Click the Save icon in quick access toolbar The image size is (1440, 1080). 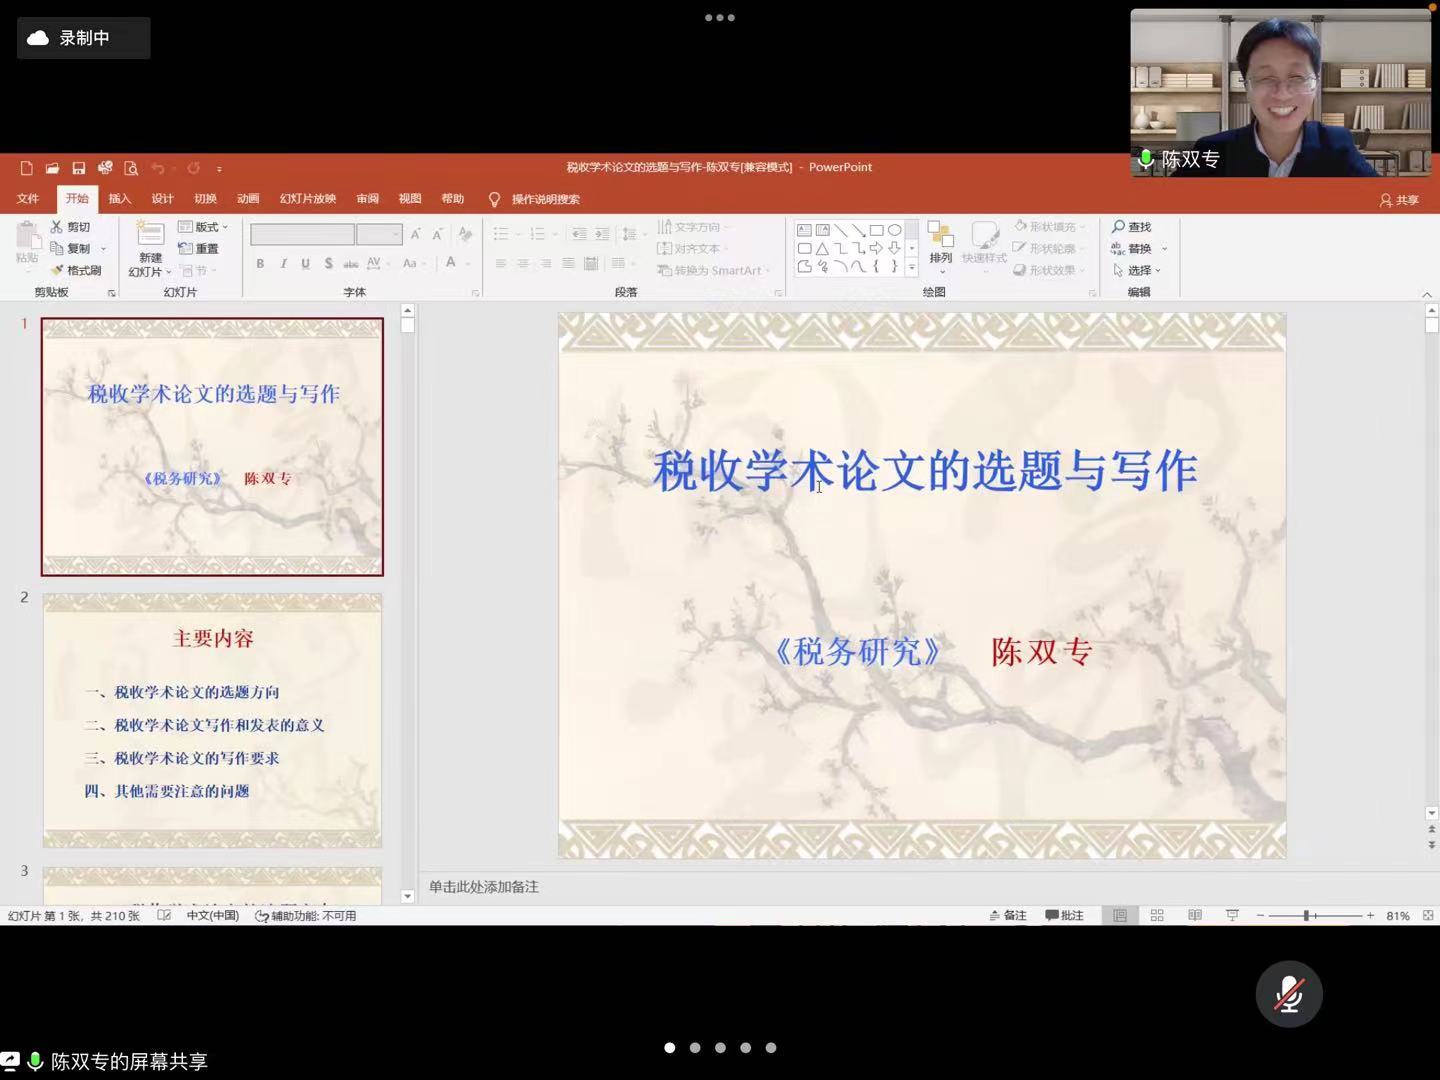pos(78,168)
